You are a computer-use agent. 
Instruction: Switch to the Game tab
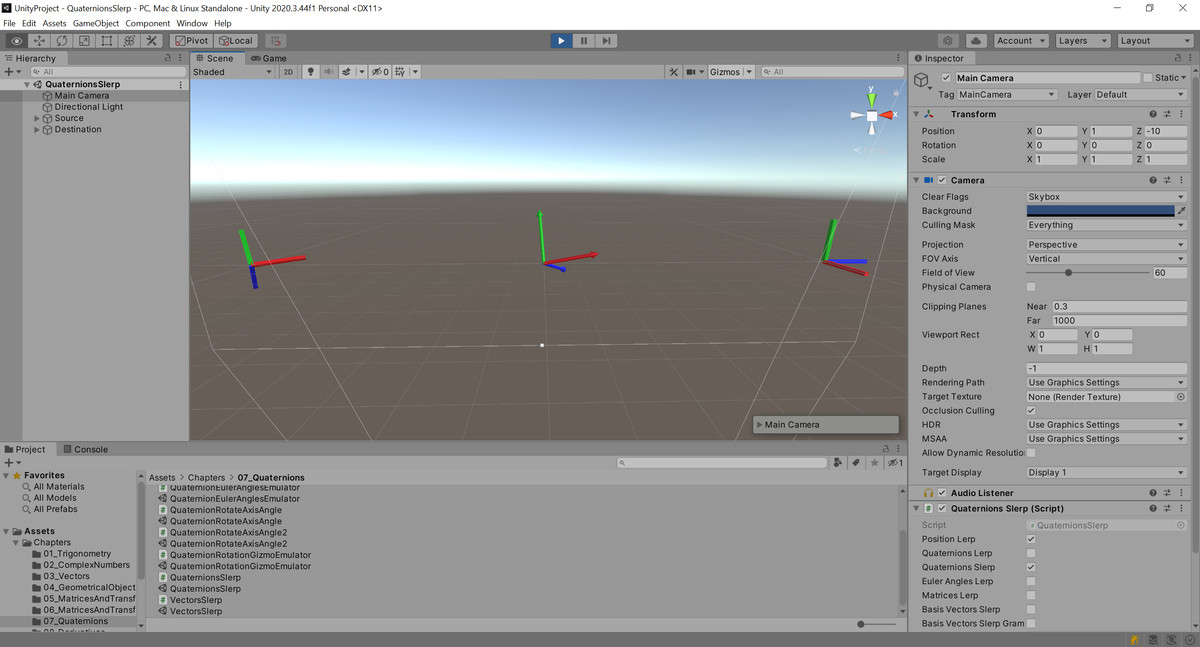click(269, 59)
